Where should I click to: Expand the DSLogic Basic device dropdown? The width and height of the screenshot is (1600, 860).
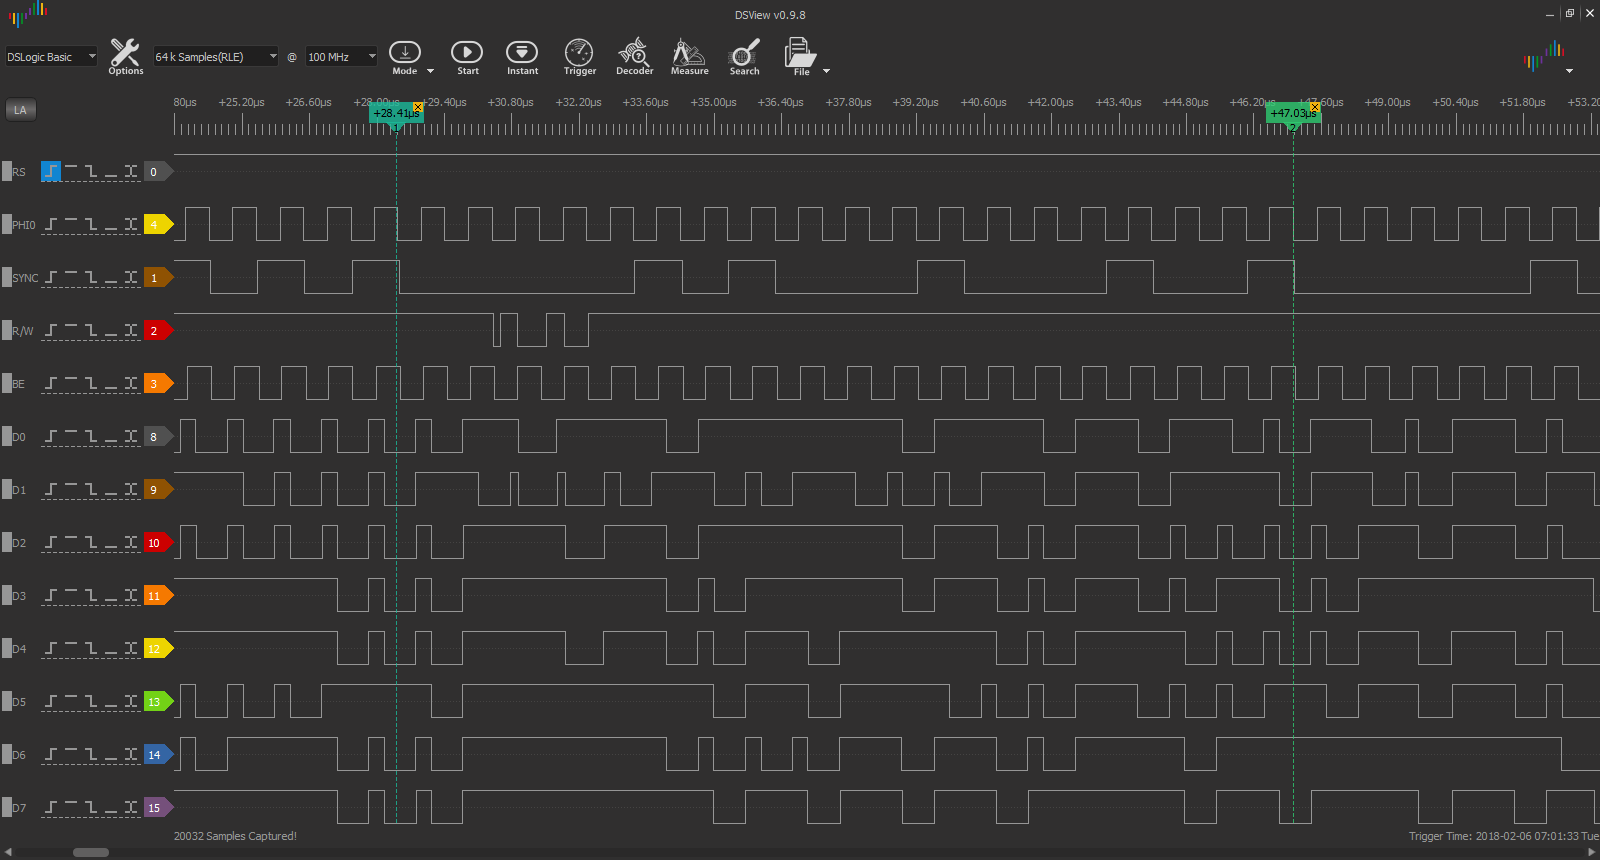pyautogui.click(x=51, y=57)
